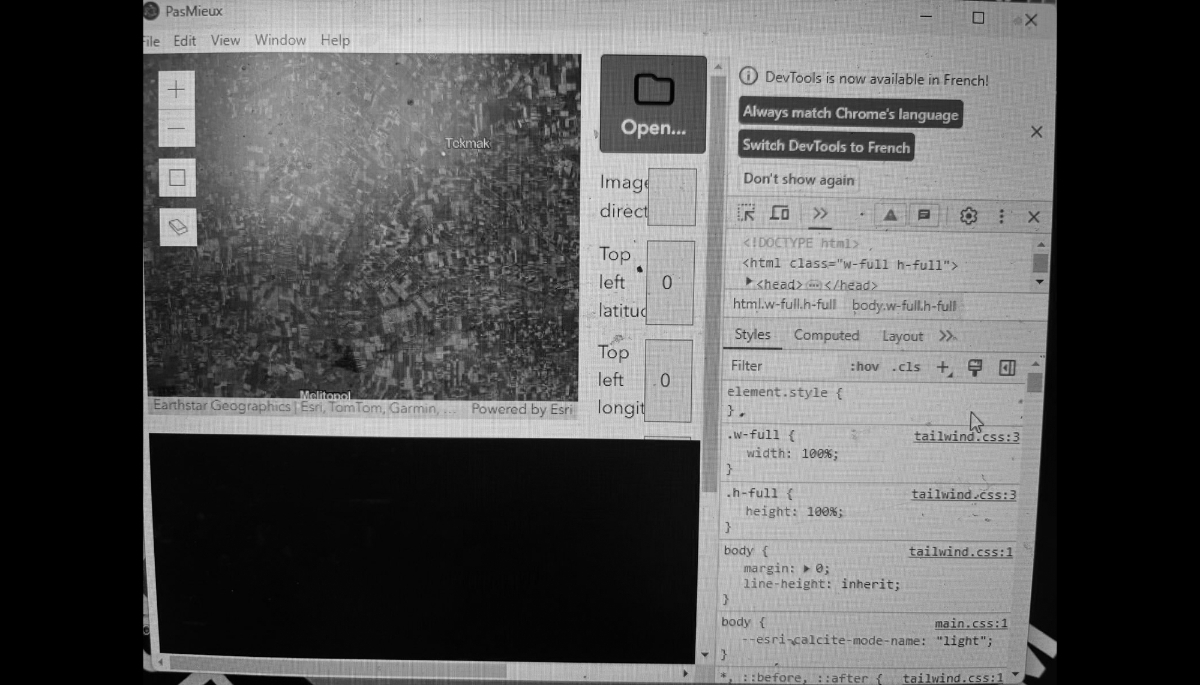This screenshot has width=1200, height=685.
Task: Activate the DevTools inspect element picker
Action: coord(746,214)
